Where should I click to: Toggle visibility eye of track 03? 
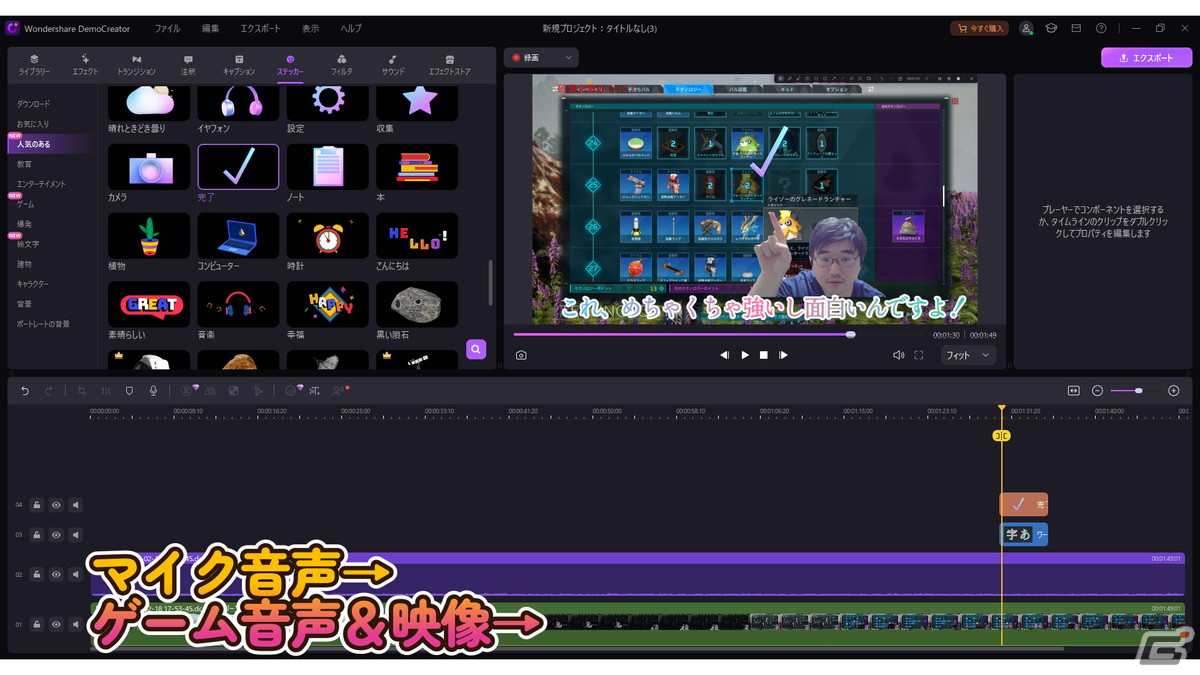56,535
